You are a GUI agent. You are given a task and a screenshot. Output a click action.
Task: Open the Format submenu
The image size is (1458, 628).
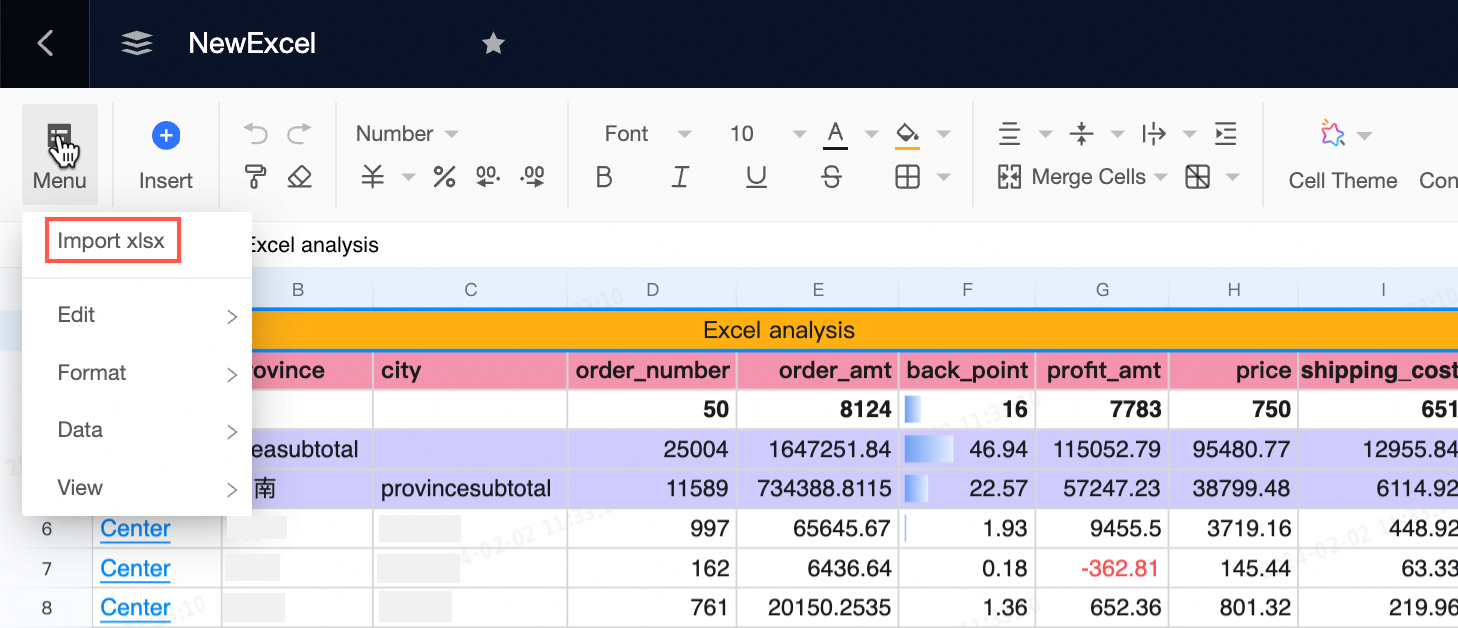pyautogui.click(x=137, y=373)
